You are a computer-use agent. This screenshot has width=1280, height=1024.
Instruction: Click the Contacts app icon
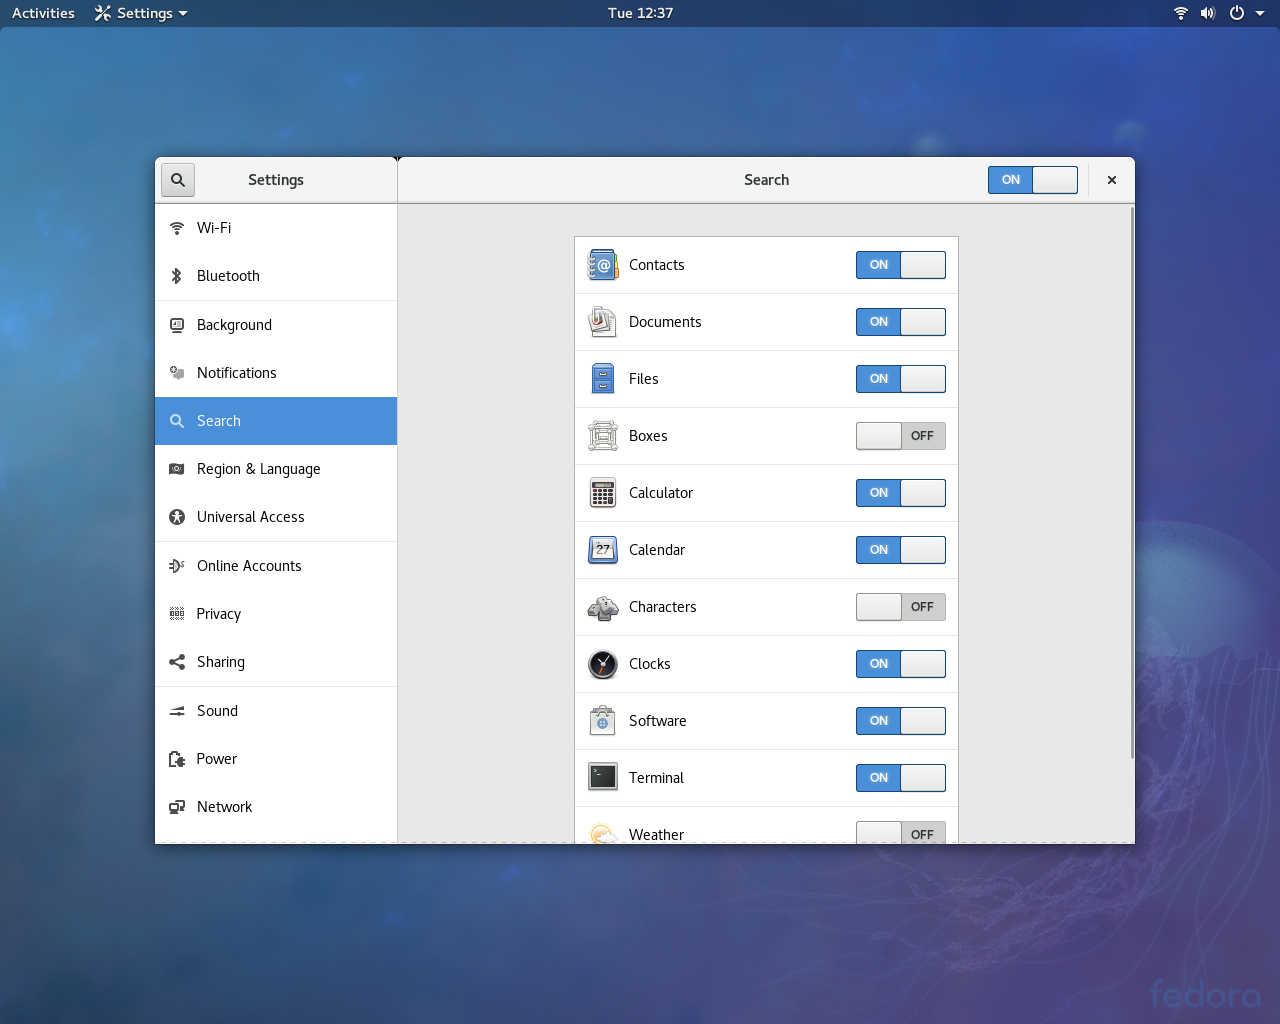click(x=603, y=265)
